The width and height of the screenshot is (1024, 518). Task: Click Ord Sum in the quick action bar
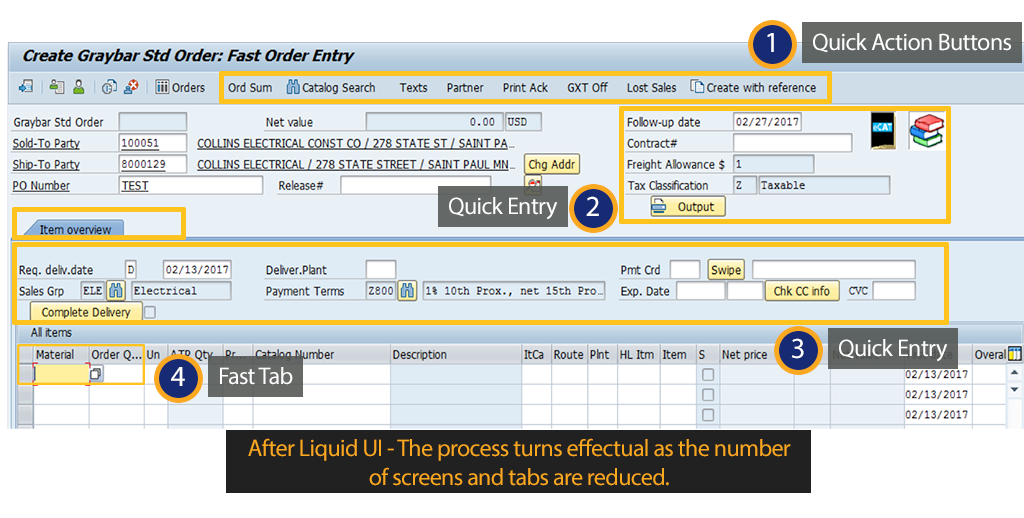click(250, 88)
